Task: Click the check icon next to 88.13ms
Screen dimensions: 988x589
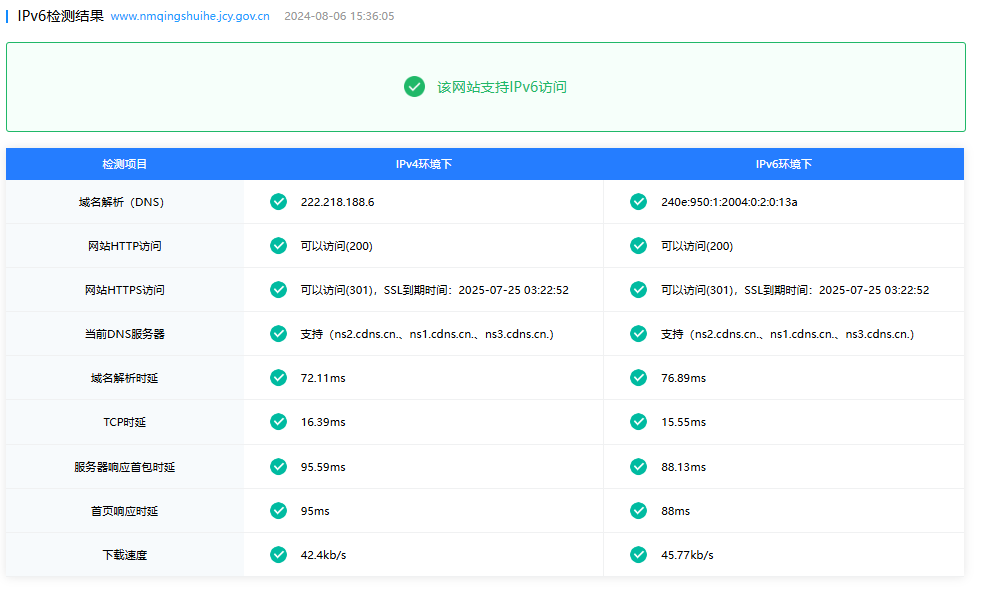Action: (638, 467)
